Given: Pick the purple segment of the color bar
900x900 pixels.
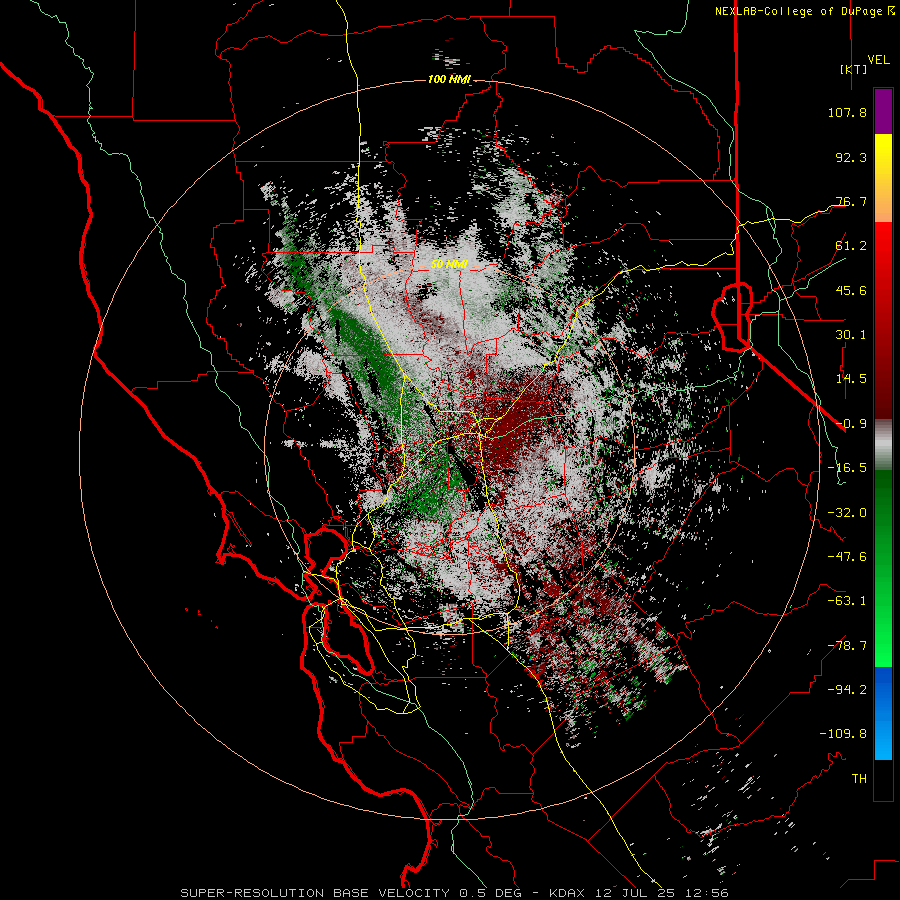Looking at the screenshot, I should tap(883, 112).
